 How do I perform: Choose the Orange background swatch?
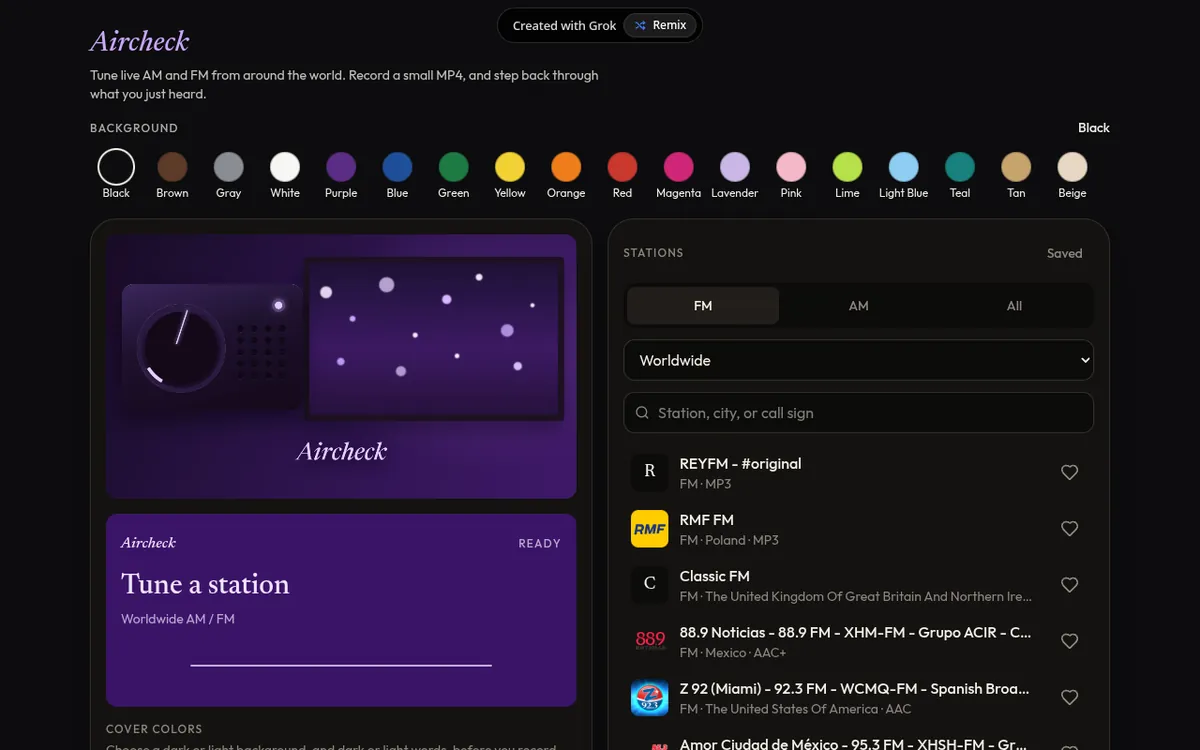point(566,167)
